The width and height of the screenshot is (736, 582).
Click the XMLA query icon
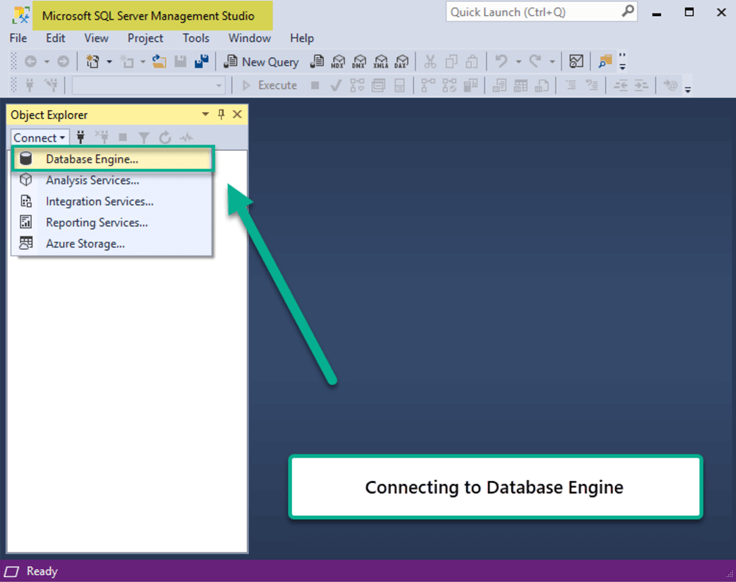tap(381, 61)
